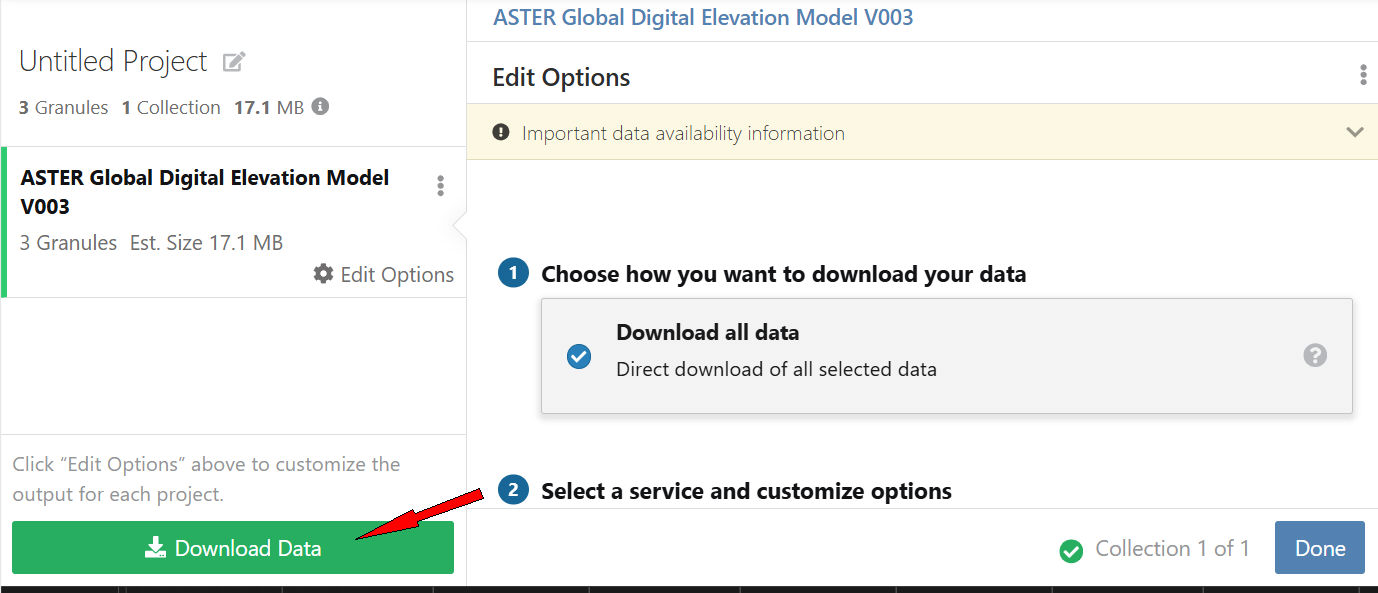Click the pencil icon to rename Untitled Project
Image resolution: width=1378 pixels, height=593 pixels.
[x=234, y=62]
